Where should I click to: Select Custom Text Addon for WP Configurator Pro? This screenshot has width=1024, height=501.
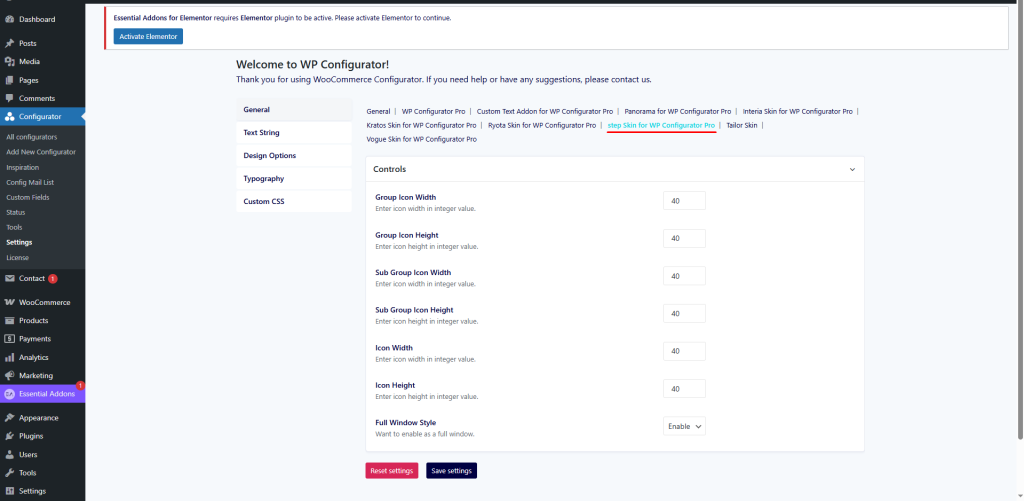click(x=545, y=112)
